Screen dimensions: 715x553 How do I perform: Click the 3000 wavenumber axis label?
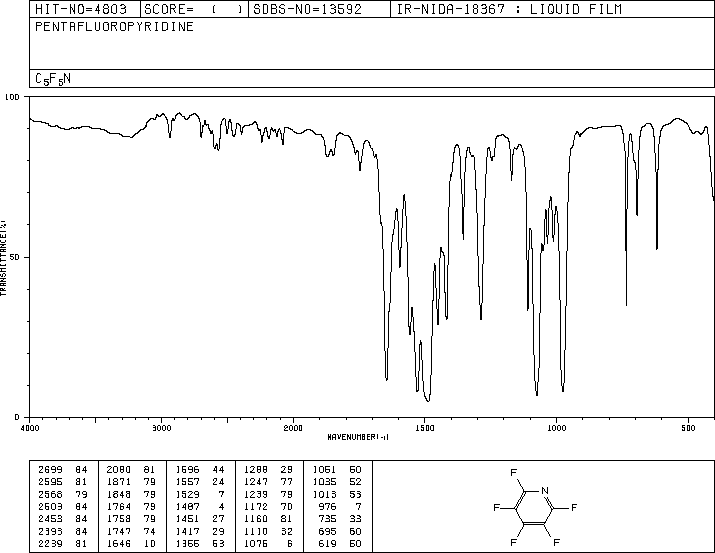coord(161,428)
